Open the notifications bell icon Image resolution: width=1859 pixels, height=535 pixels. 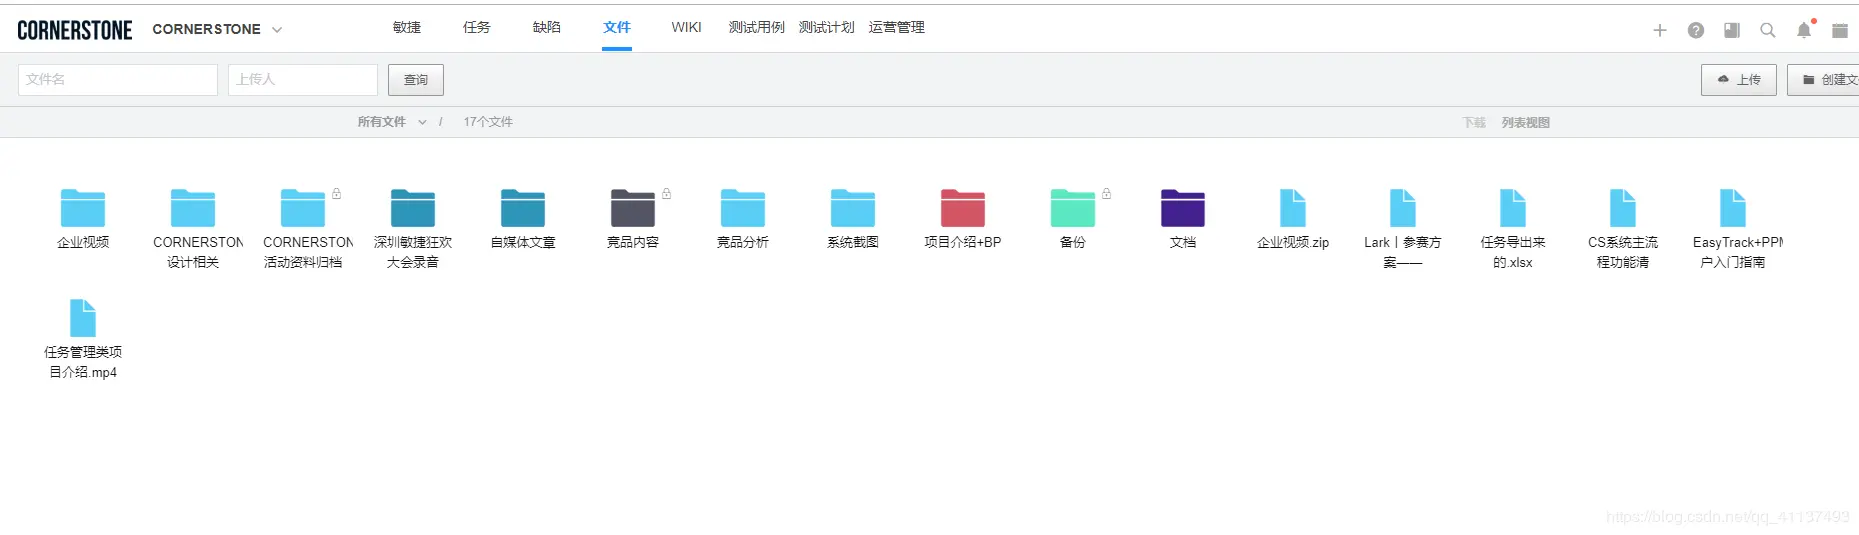coord(1804,30)
